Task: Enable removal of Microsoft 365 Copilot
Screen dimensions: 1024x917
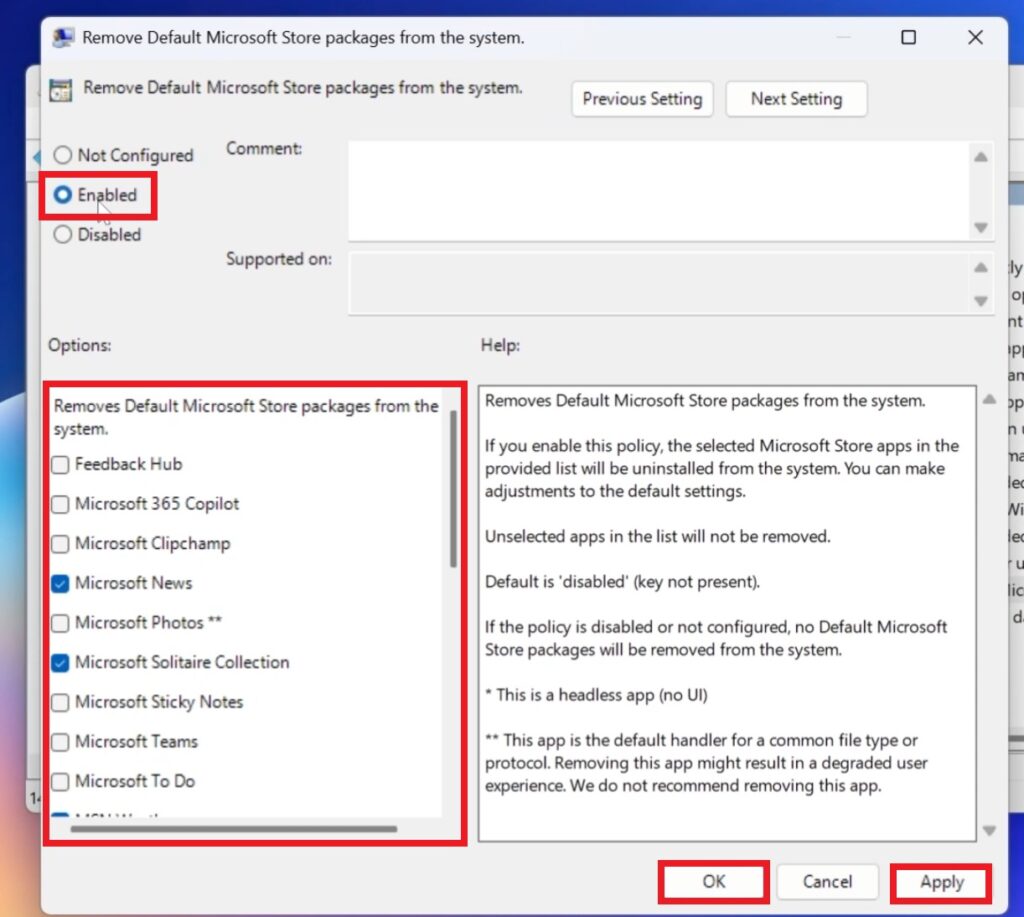Action: click(61, 504)
